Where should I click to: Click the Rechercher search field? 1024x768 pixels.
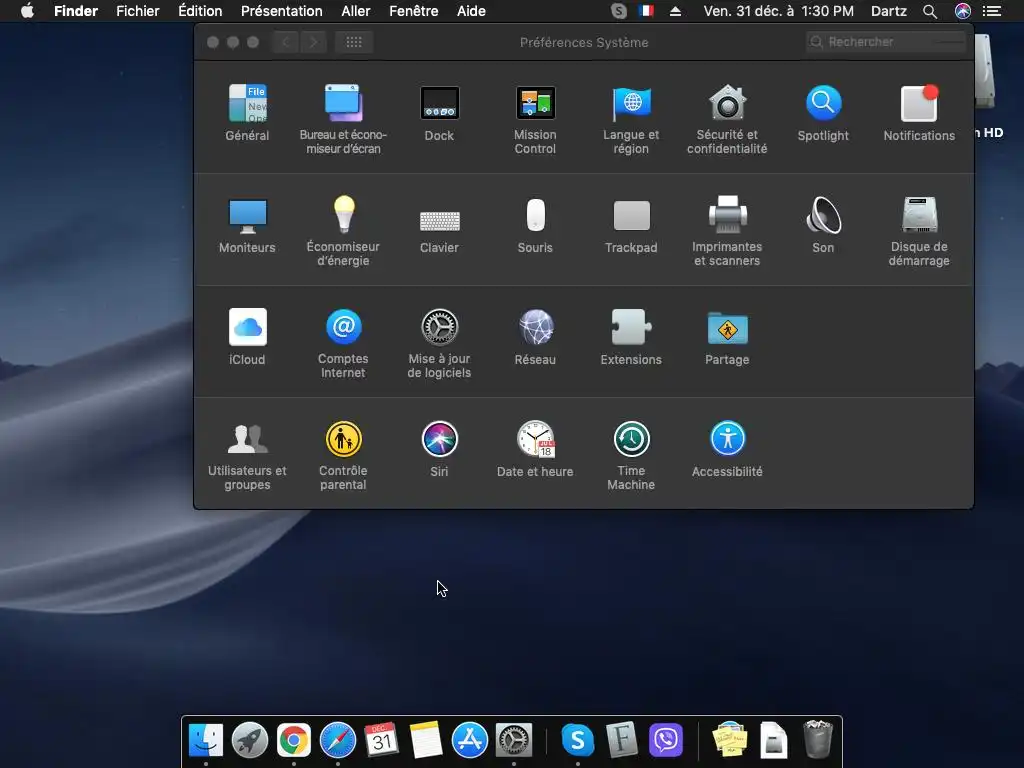pyautogui.click(x=886, y=42)
